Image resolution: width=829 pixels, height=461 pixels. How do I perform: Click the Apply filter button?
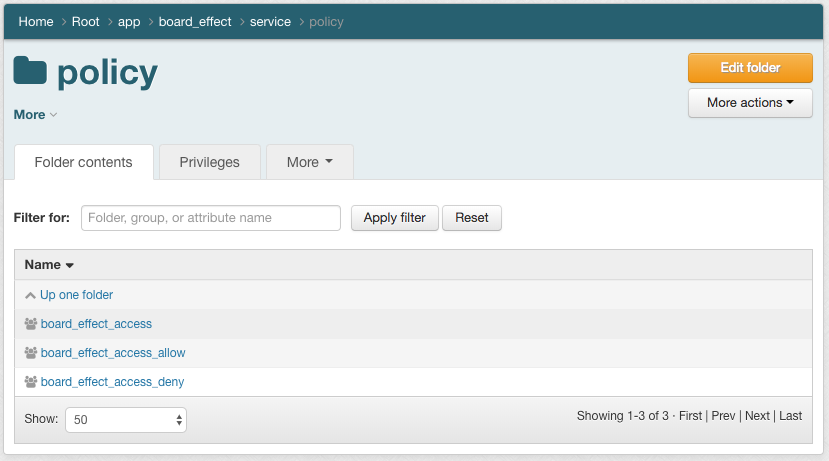394,218
